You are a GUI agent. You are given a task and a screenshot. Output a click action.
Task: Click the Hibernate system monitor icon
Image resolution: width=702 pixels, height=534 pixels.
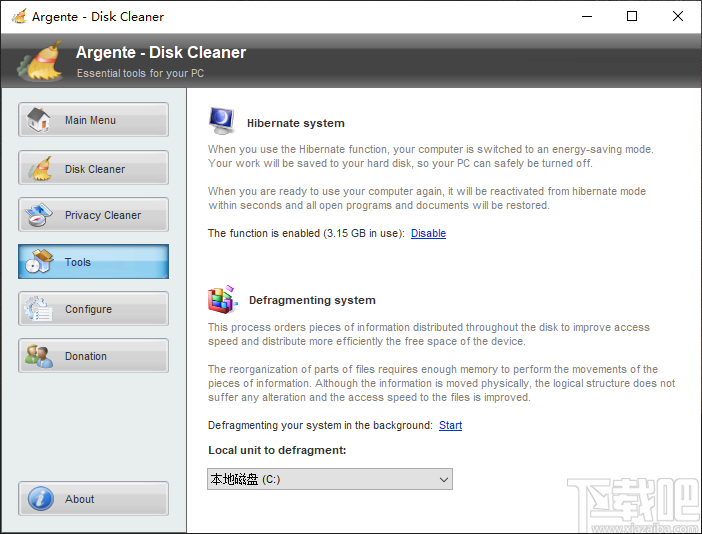[x=222, y=121]
